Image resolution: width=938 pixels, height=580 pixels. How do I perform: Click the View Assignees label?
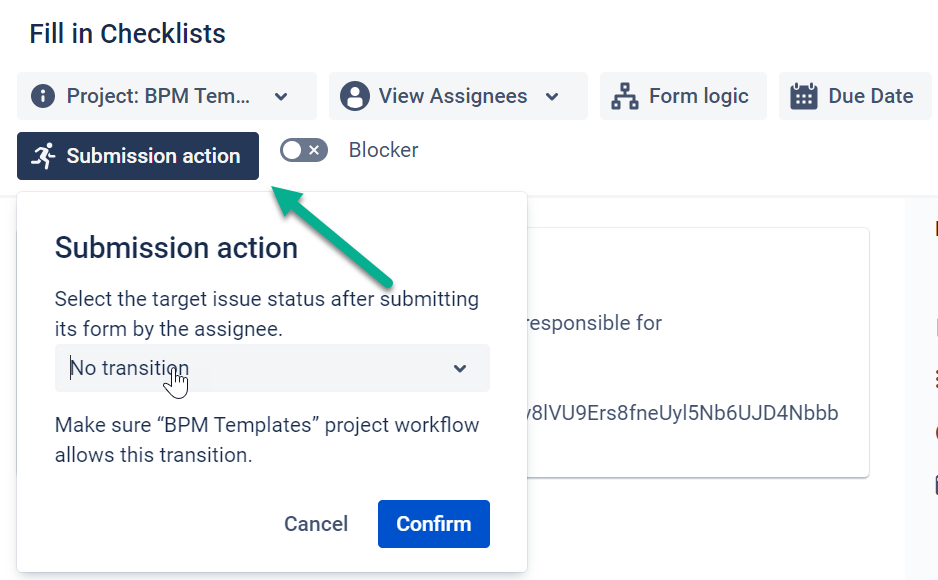coord(453,96)
